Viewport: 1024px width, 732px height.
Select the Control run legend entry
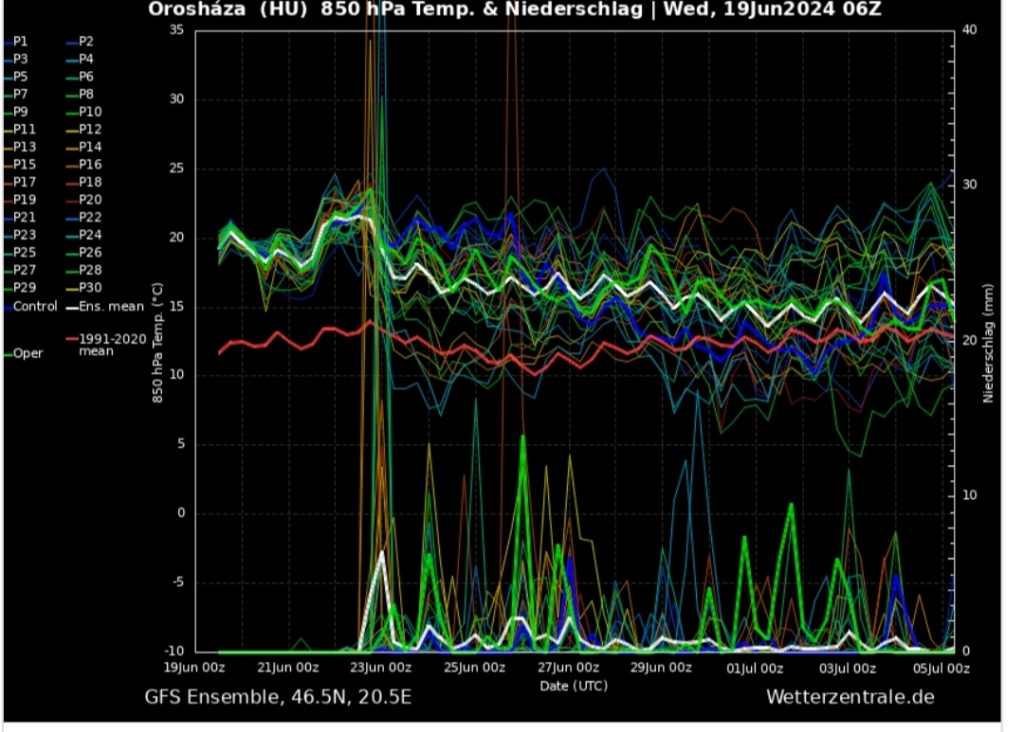tap(34, 306)
